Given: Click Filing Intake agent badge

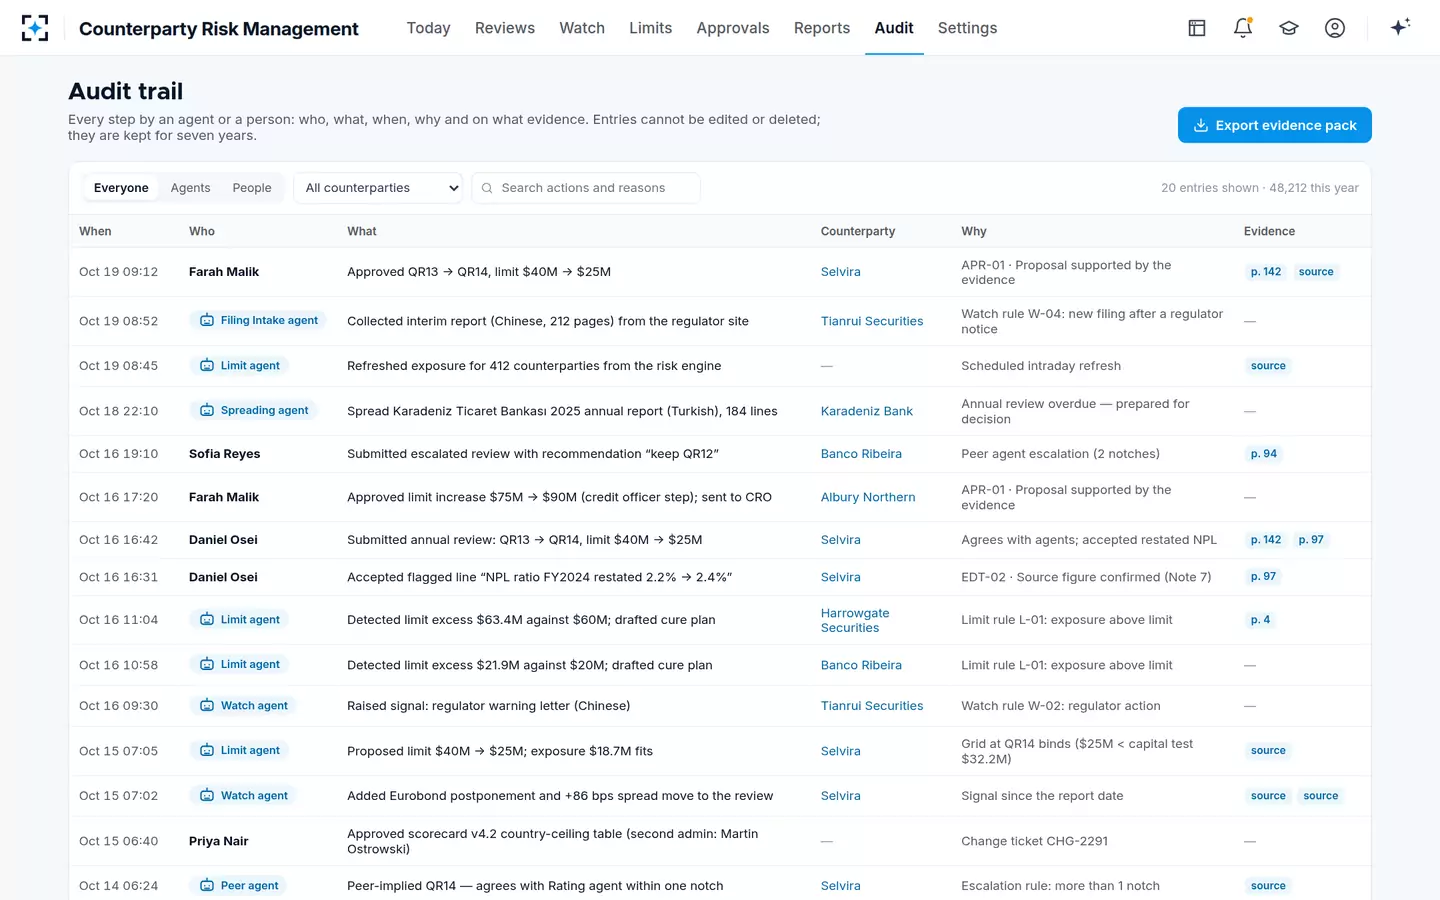Looking at the screenshot, I should tap(258, 321).
